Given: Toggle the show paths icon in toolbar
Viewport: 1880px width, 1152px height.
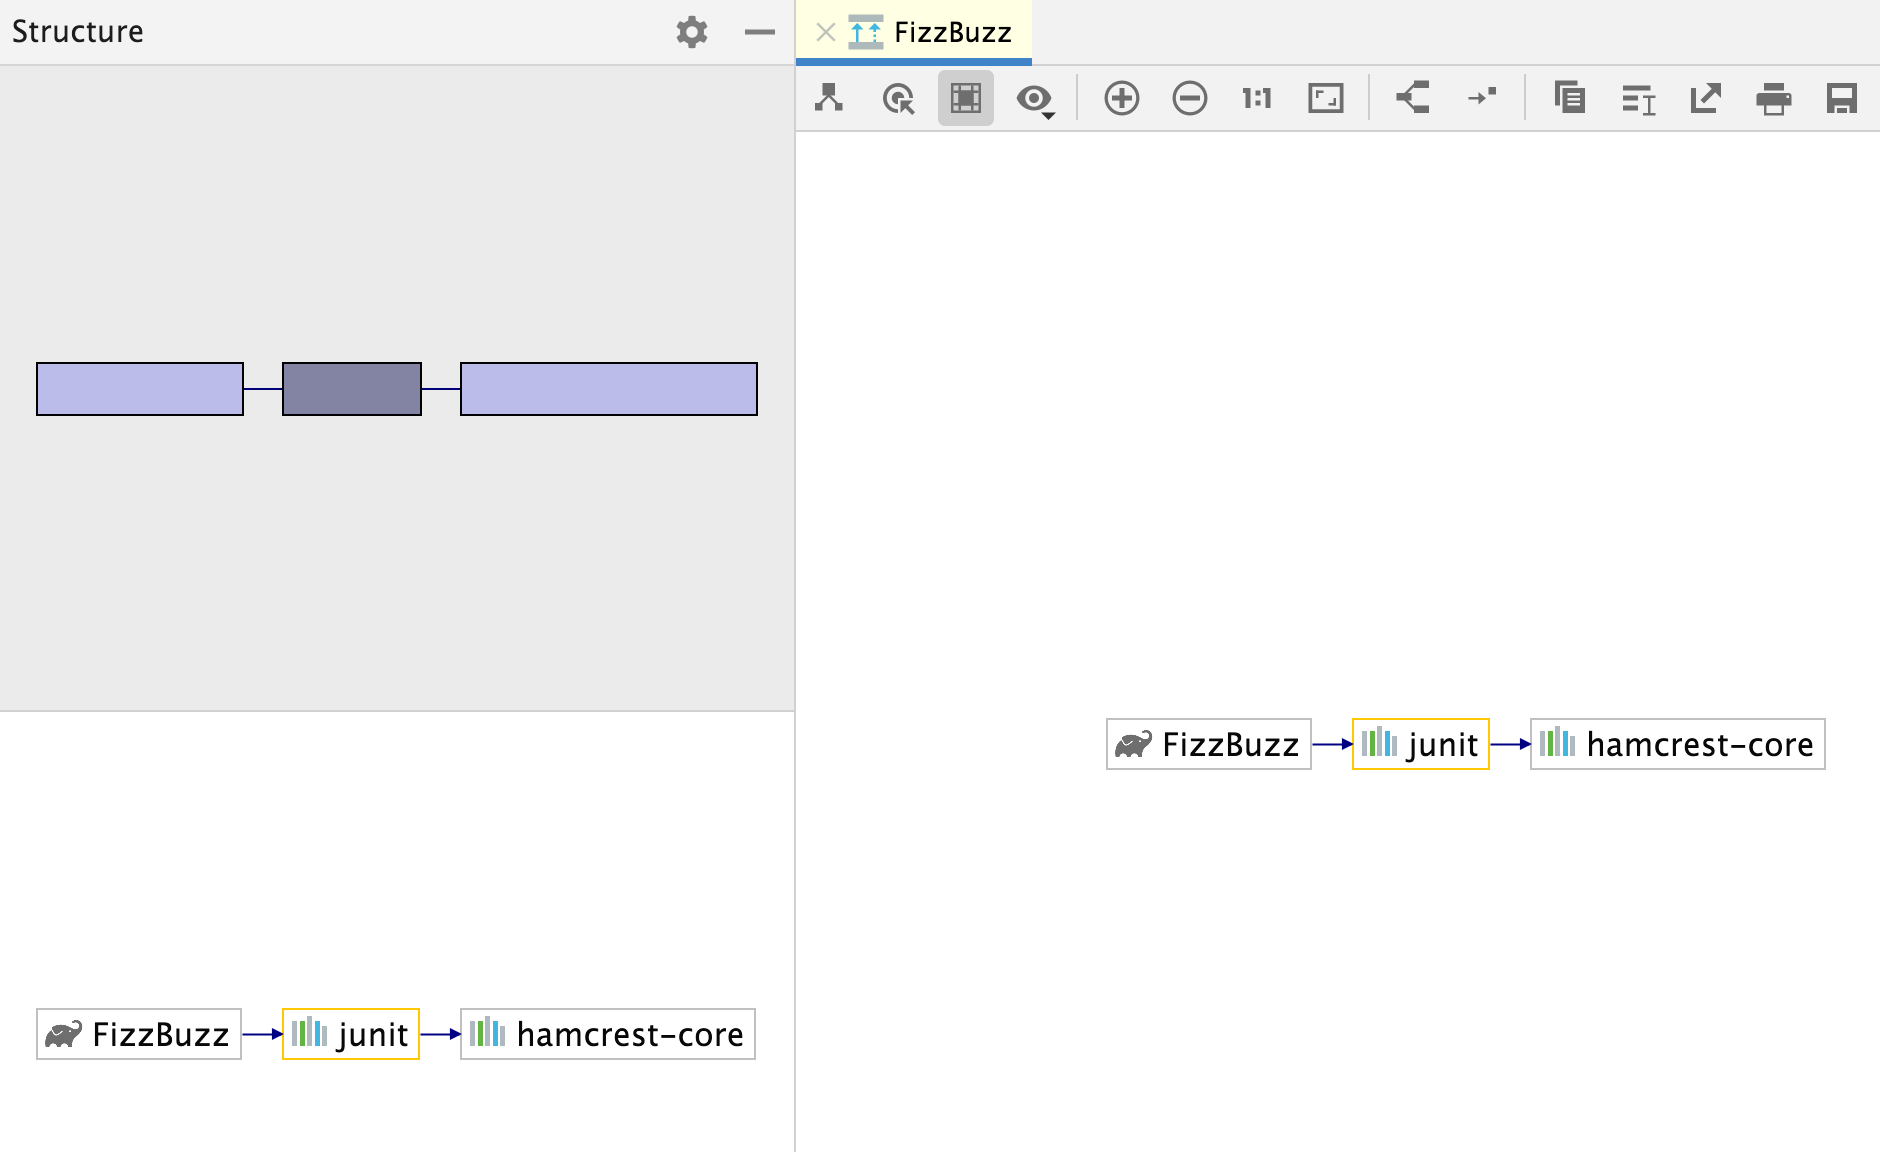Looking at the screenshot, I should point(829,98).
